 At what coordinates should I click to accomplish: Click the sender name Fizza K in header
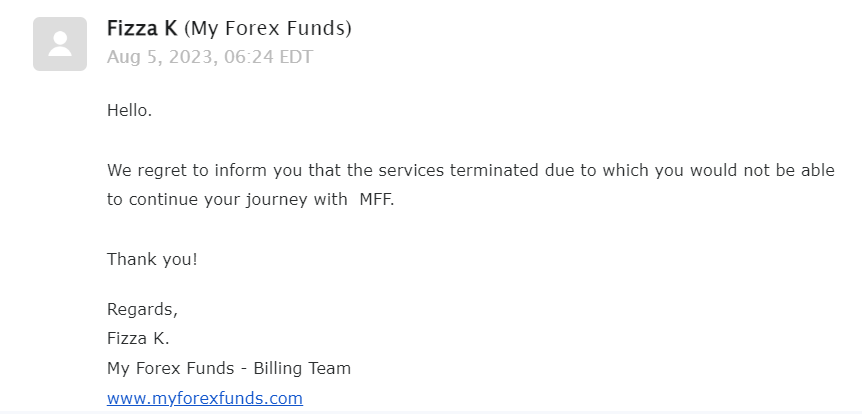pyautogui.click(x=142, y=29)
